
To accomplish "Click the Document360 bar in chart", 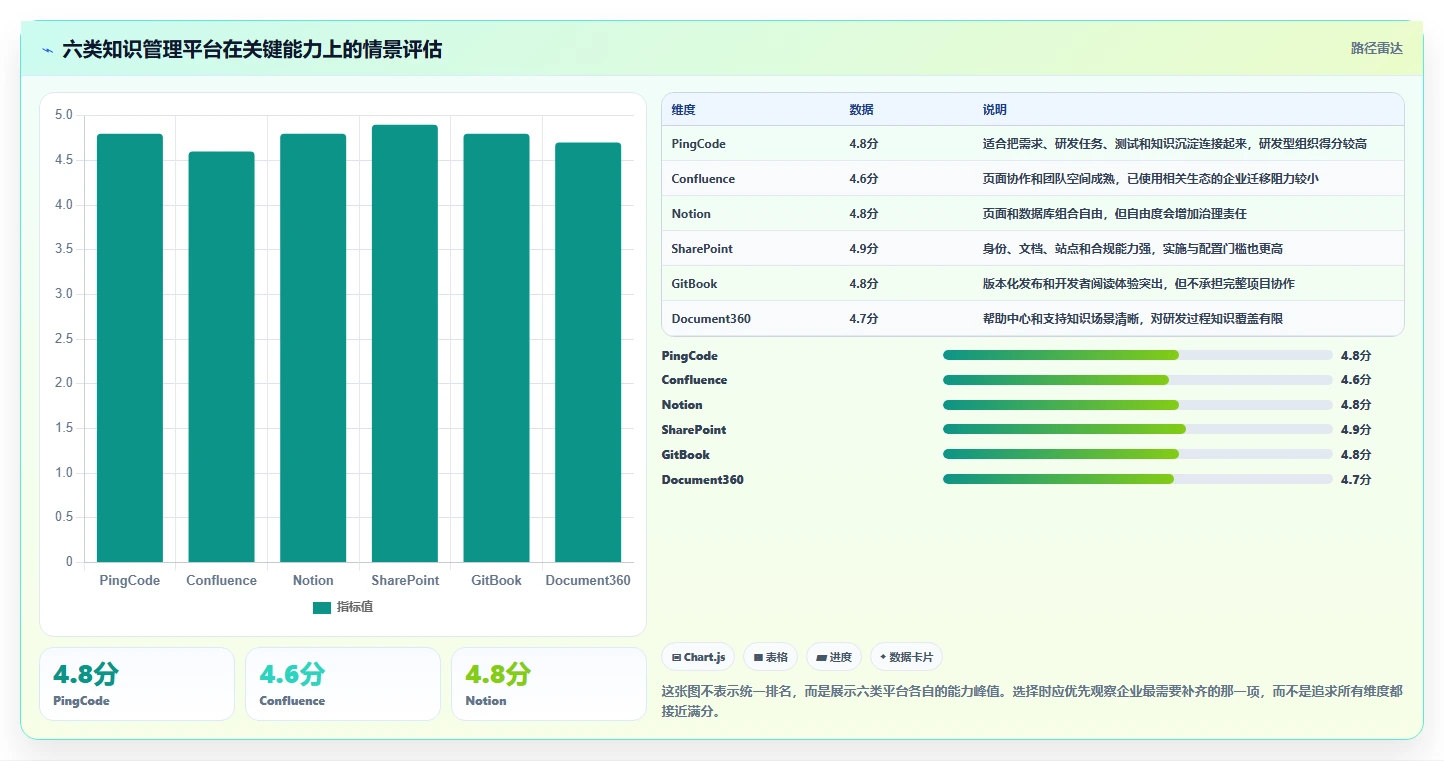I will click(588, 352).
